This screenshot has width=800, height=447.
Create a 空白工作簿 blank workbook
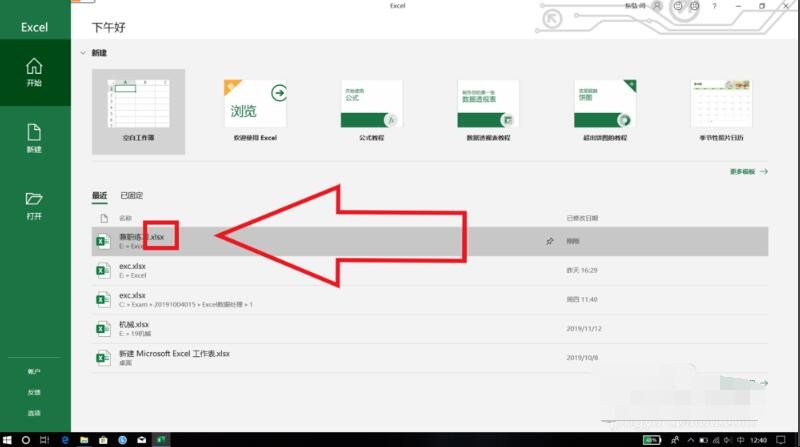pos(138,112)
